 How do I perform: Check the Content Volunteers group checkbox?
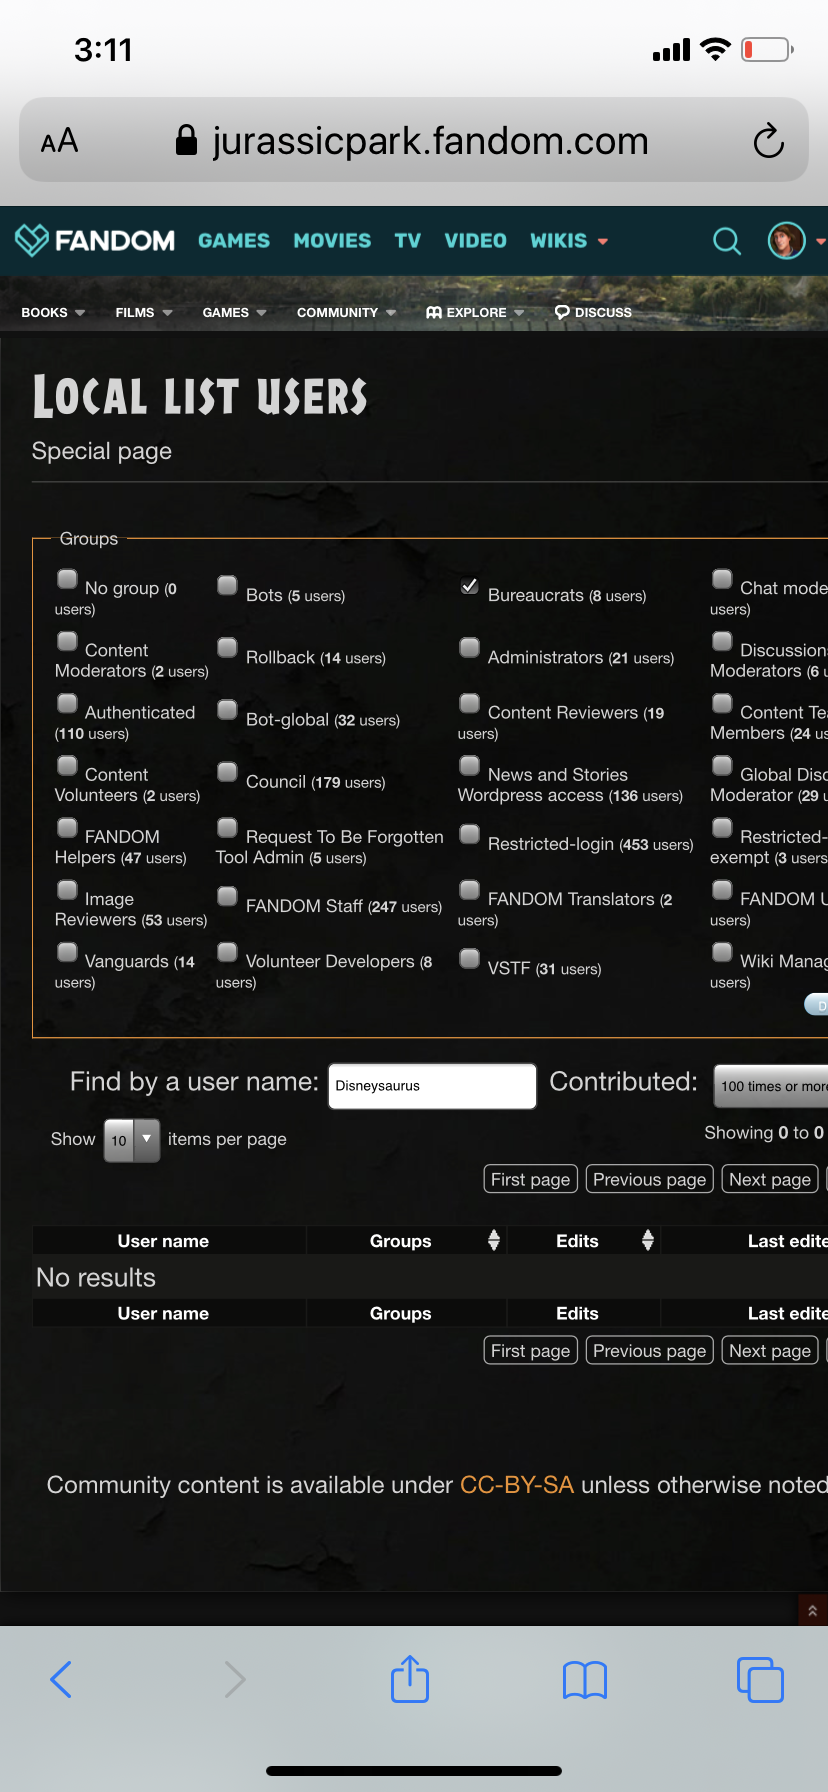67,765
